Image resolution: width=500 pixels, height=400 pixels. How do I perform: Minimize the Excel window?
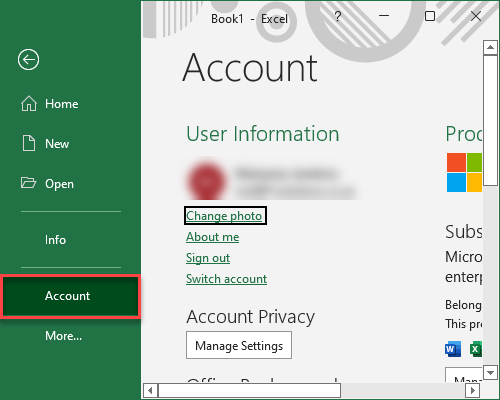pos(384,16)
